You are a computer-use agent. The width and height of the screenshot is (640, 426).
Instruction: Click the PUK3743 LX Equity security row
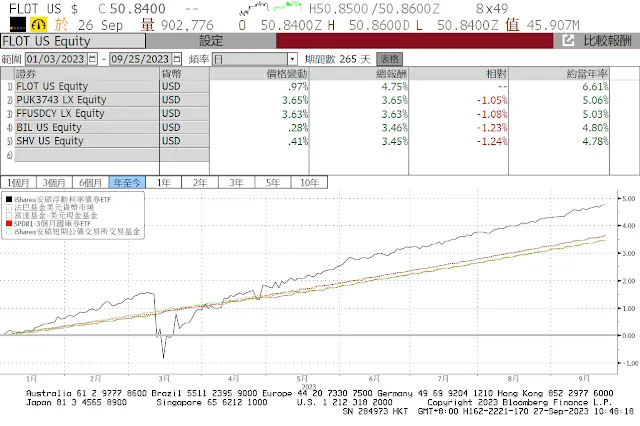[87, 100]
